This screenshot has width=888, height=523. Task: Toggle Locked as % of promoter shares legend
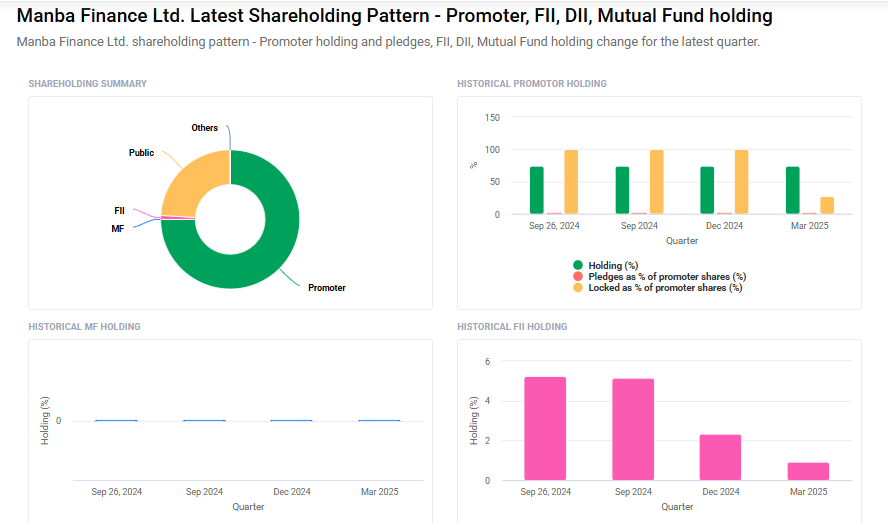(x=658, y=288)
